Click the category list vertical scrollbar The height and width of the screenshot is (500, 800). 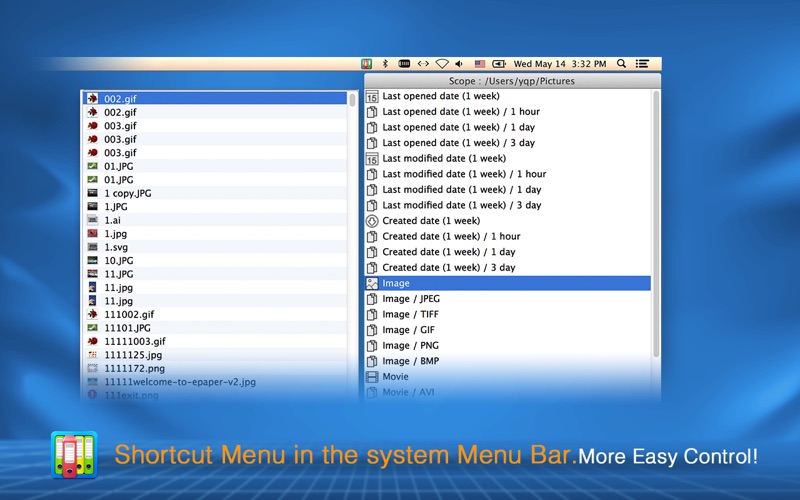coord(656,220)
